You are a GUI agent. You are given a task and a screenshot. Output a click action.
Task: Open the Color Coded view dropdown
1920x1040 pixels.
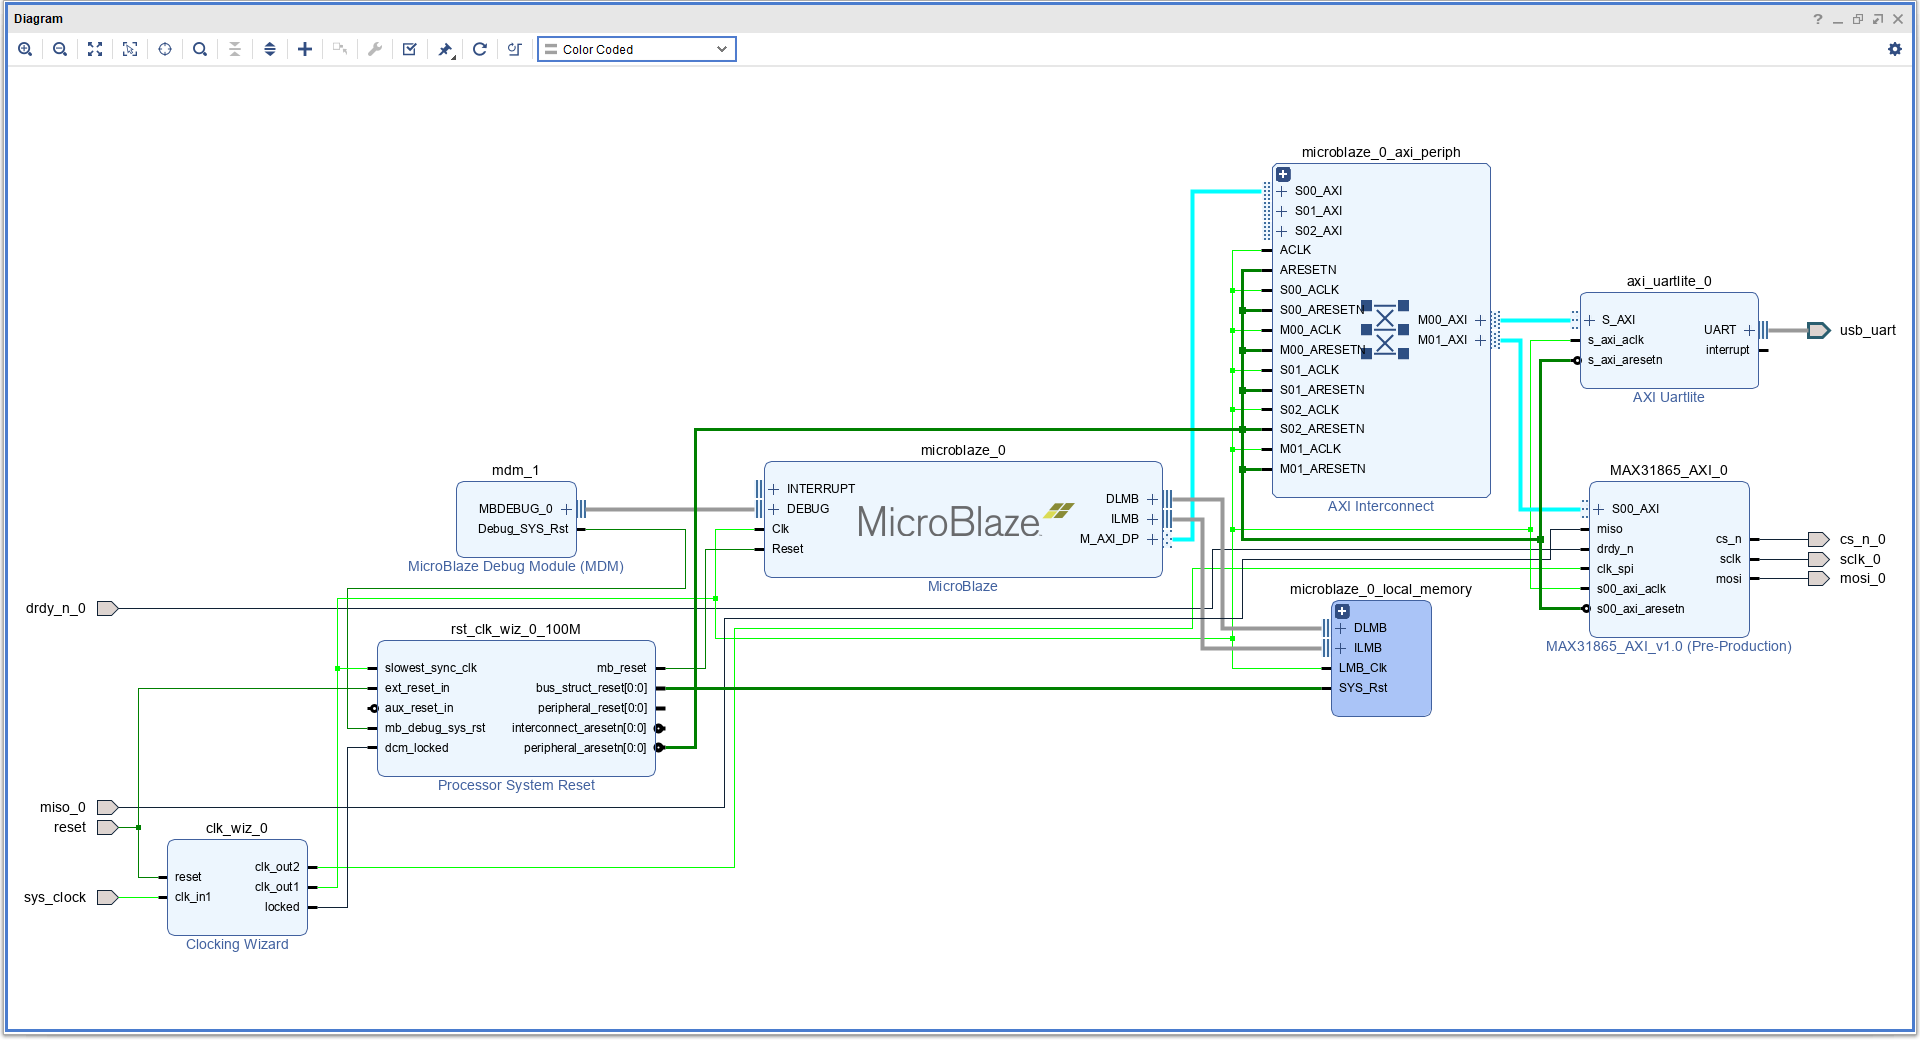point(637,49)
